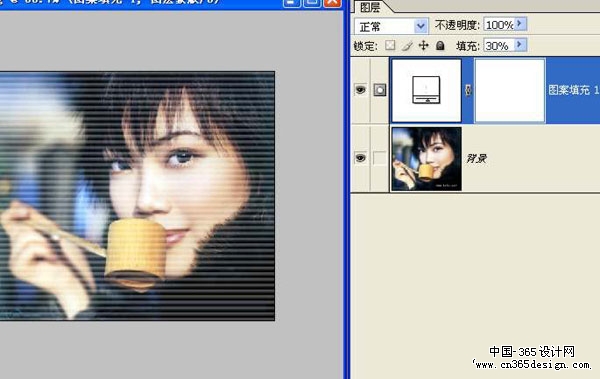Click the 不透明度 100% input field

(499, 25)
